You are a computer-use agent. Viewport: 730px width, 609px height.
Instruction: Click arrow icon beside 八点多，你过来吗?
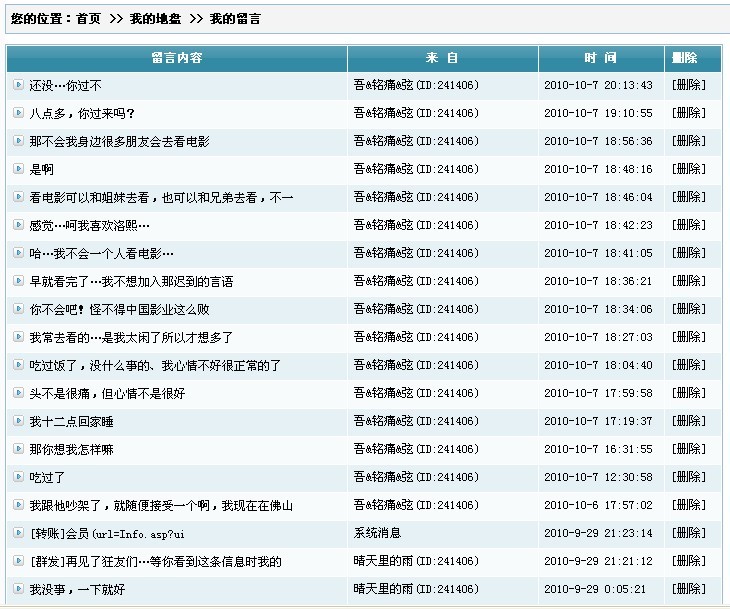[x=18, y=113]
